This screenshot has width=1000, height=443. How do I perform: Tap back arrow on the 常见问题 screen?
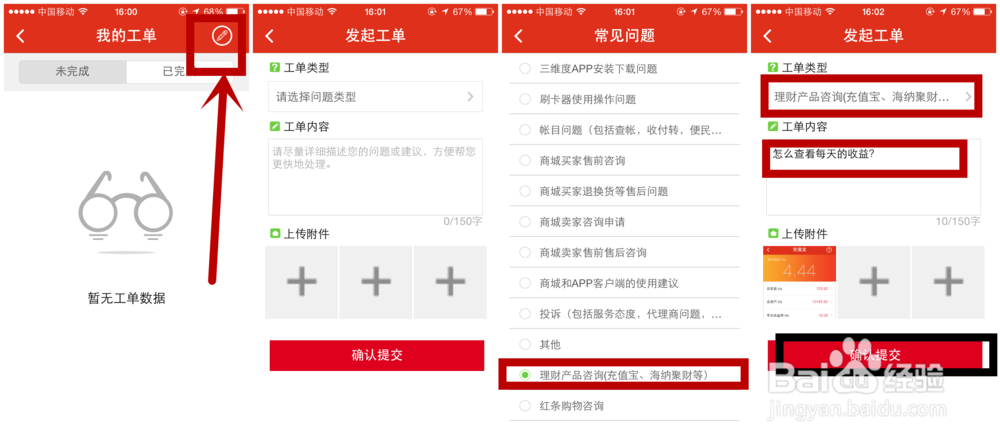tap(518, 36)
